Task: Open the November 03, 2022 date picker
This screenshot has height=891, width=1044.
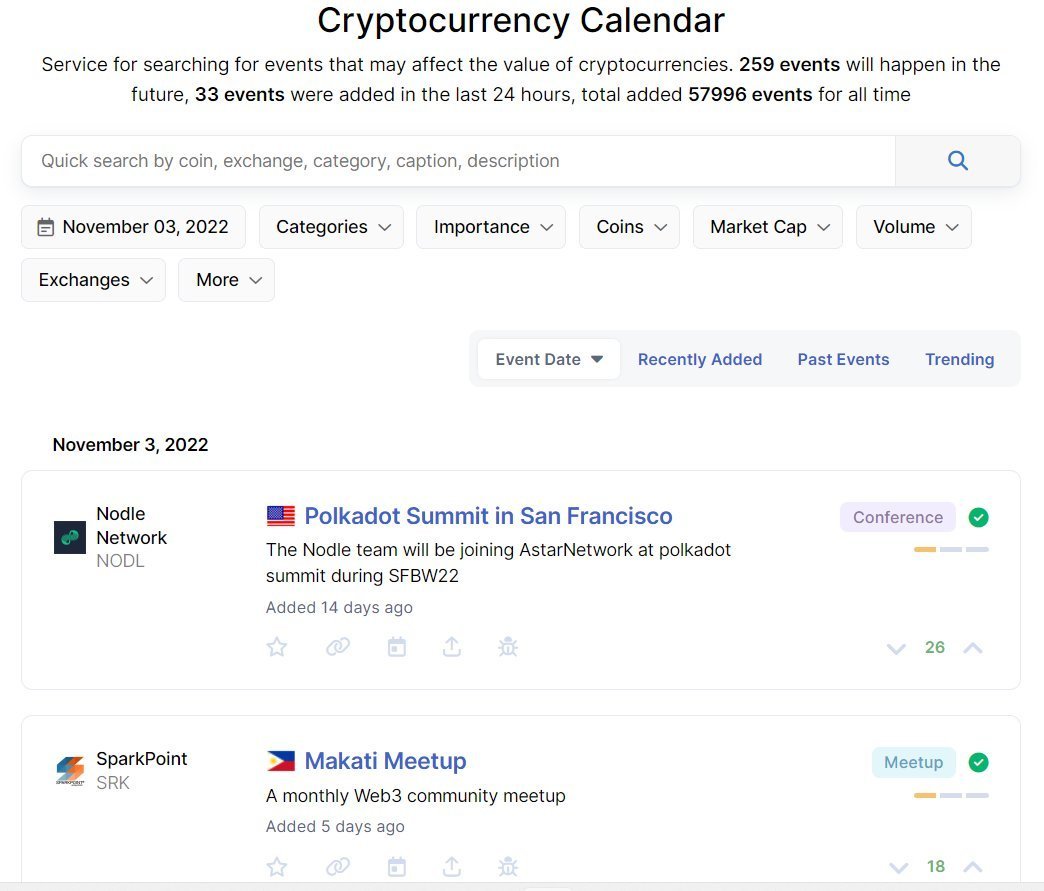Action: click(133, 227)
